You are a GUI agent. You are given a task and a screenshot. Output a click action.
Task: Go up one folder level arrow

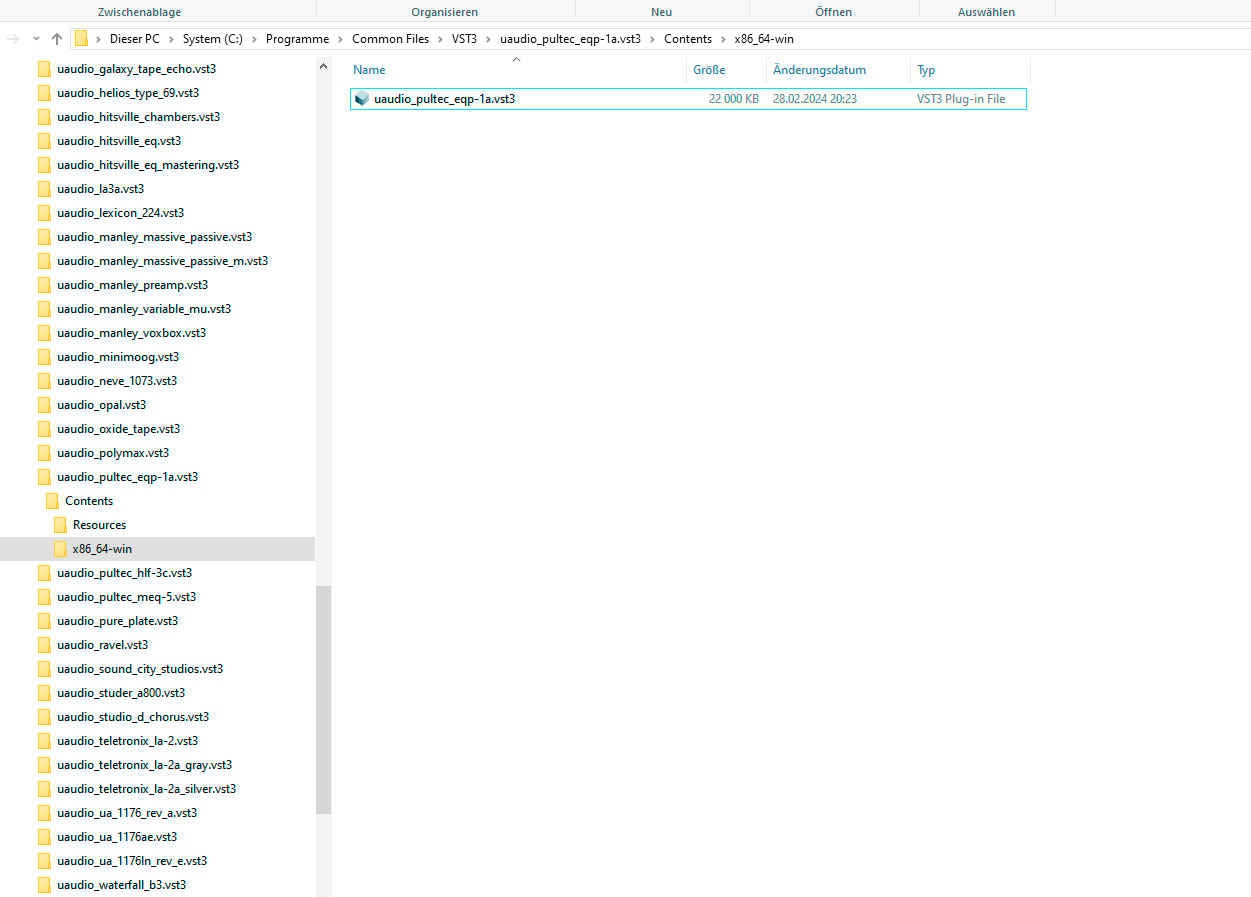[57, 39]
